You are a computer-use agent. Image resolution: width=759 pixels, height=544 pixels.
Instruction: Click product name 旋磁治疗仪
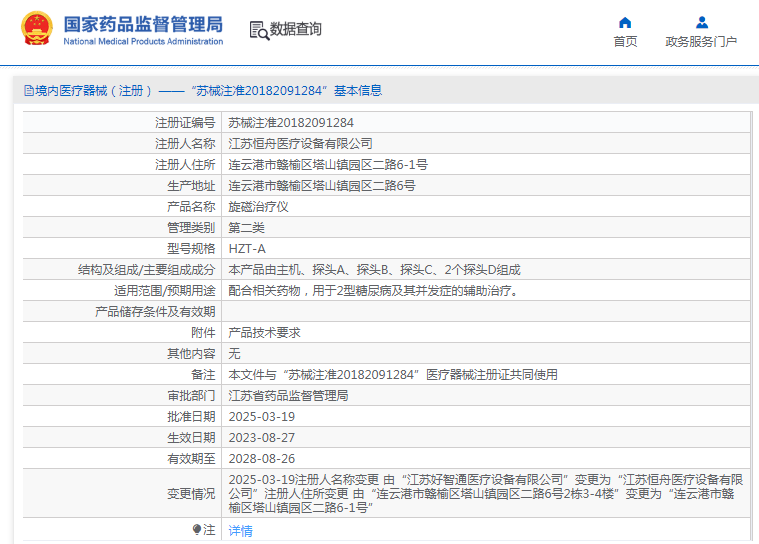point(258,207)
